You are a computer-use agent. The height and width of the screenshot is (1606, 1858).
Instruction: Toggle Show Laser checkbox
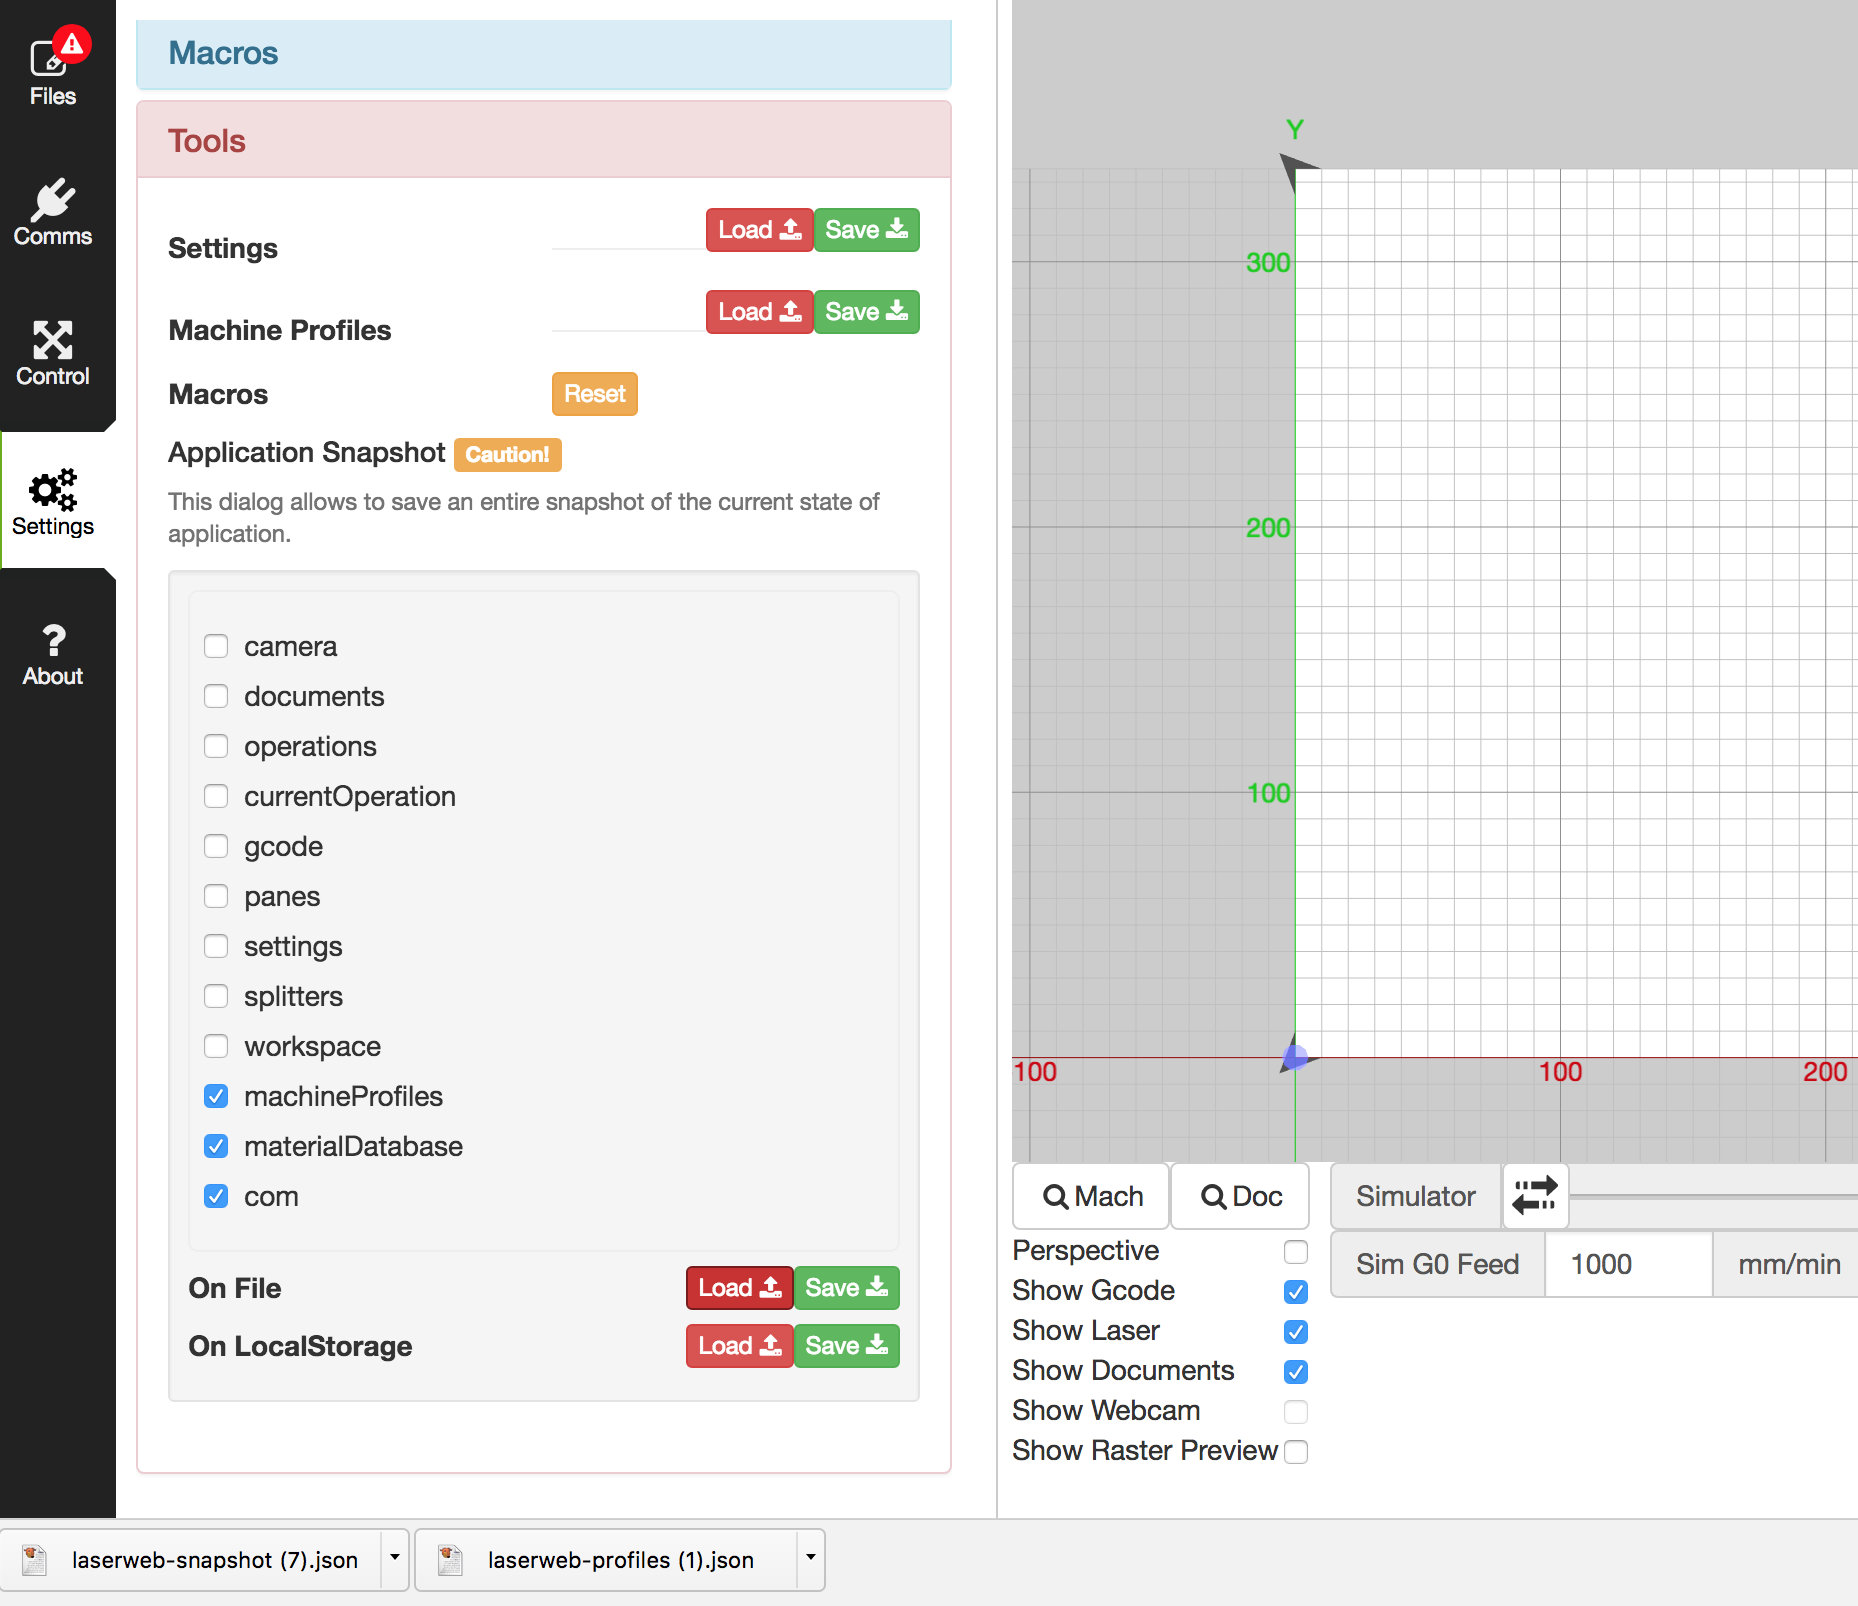(x=1296, y=1332)
